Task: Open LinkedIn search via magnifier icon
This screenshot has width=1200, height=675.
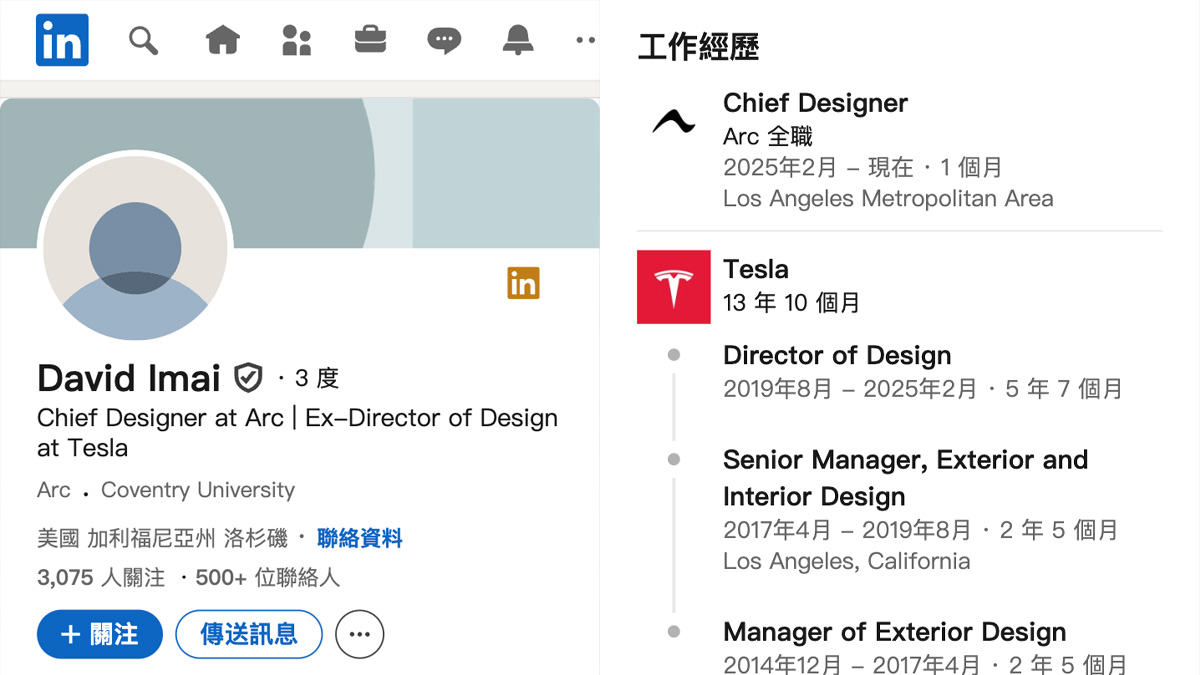Action: 144,40
